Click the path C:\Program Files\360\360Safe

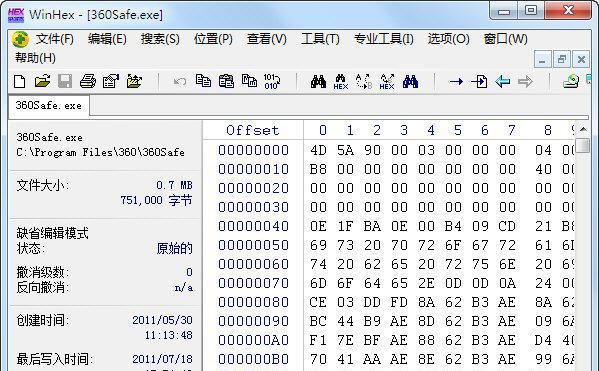[100, 152]
